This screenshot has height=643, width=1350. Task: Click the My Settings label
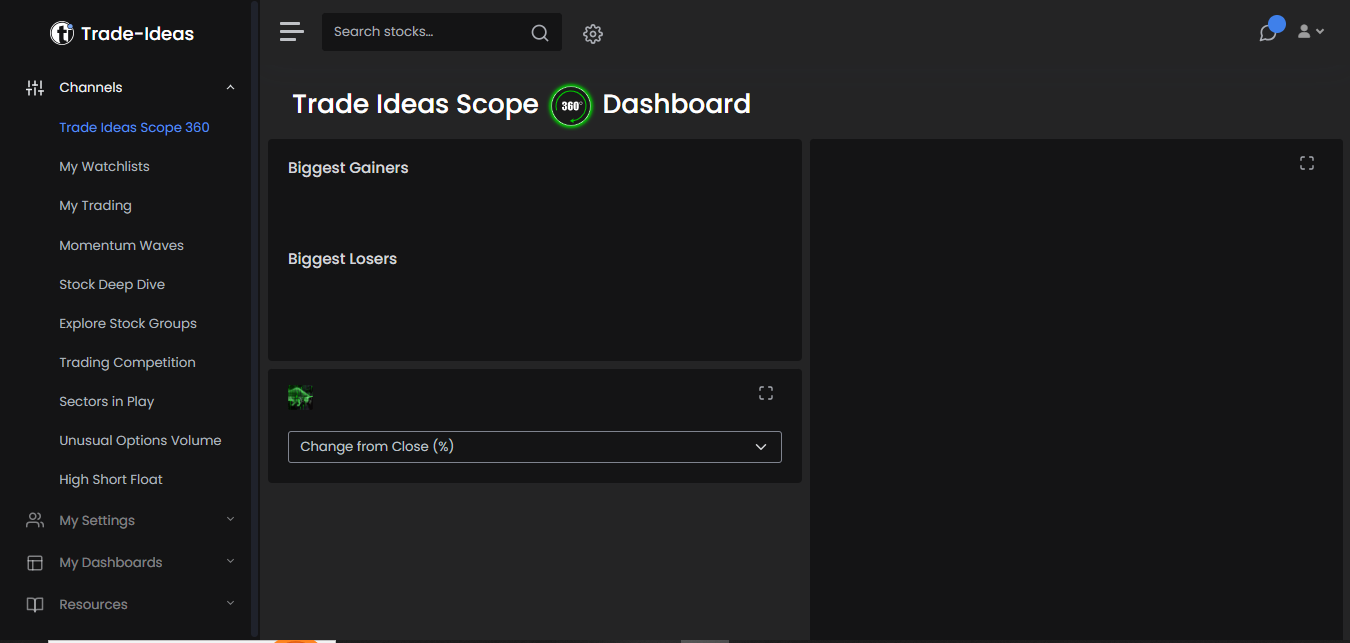point(97,520)
